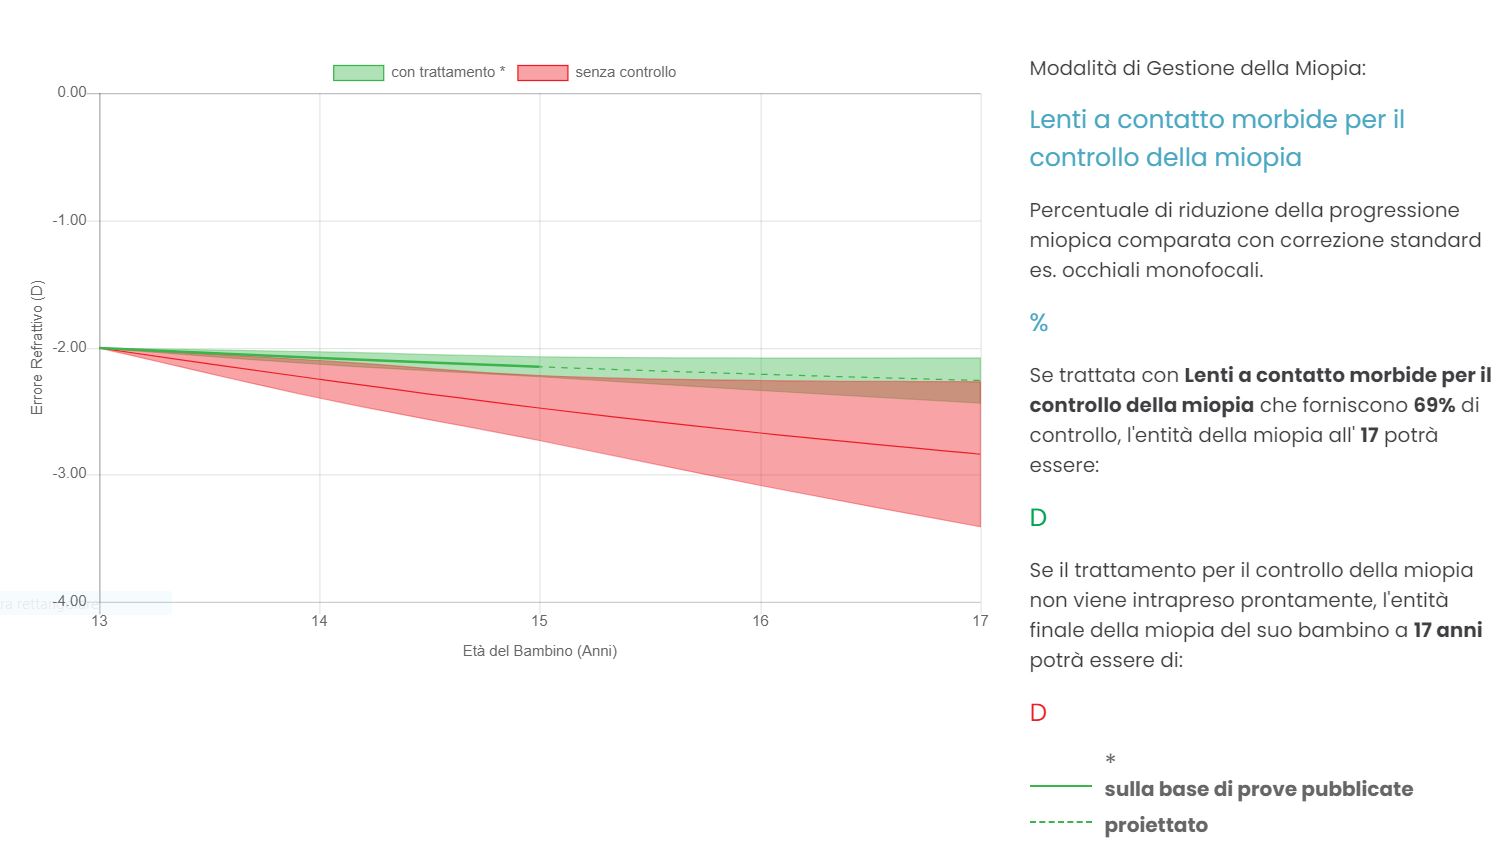
Task: Click the 'sulla base di prove pubblicate' label
Action: click(x=1259, y=789)
